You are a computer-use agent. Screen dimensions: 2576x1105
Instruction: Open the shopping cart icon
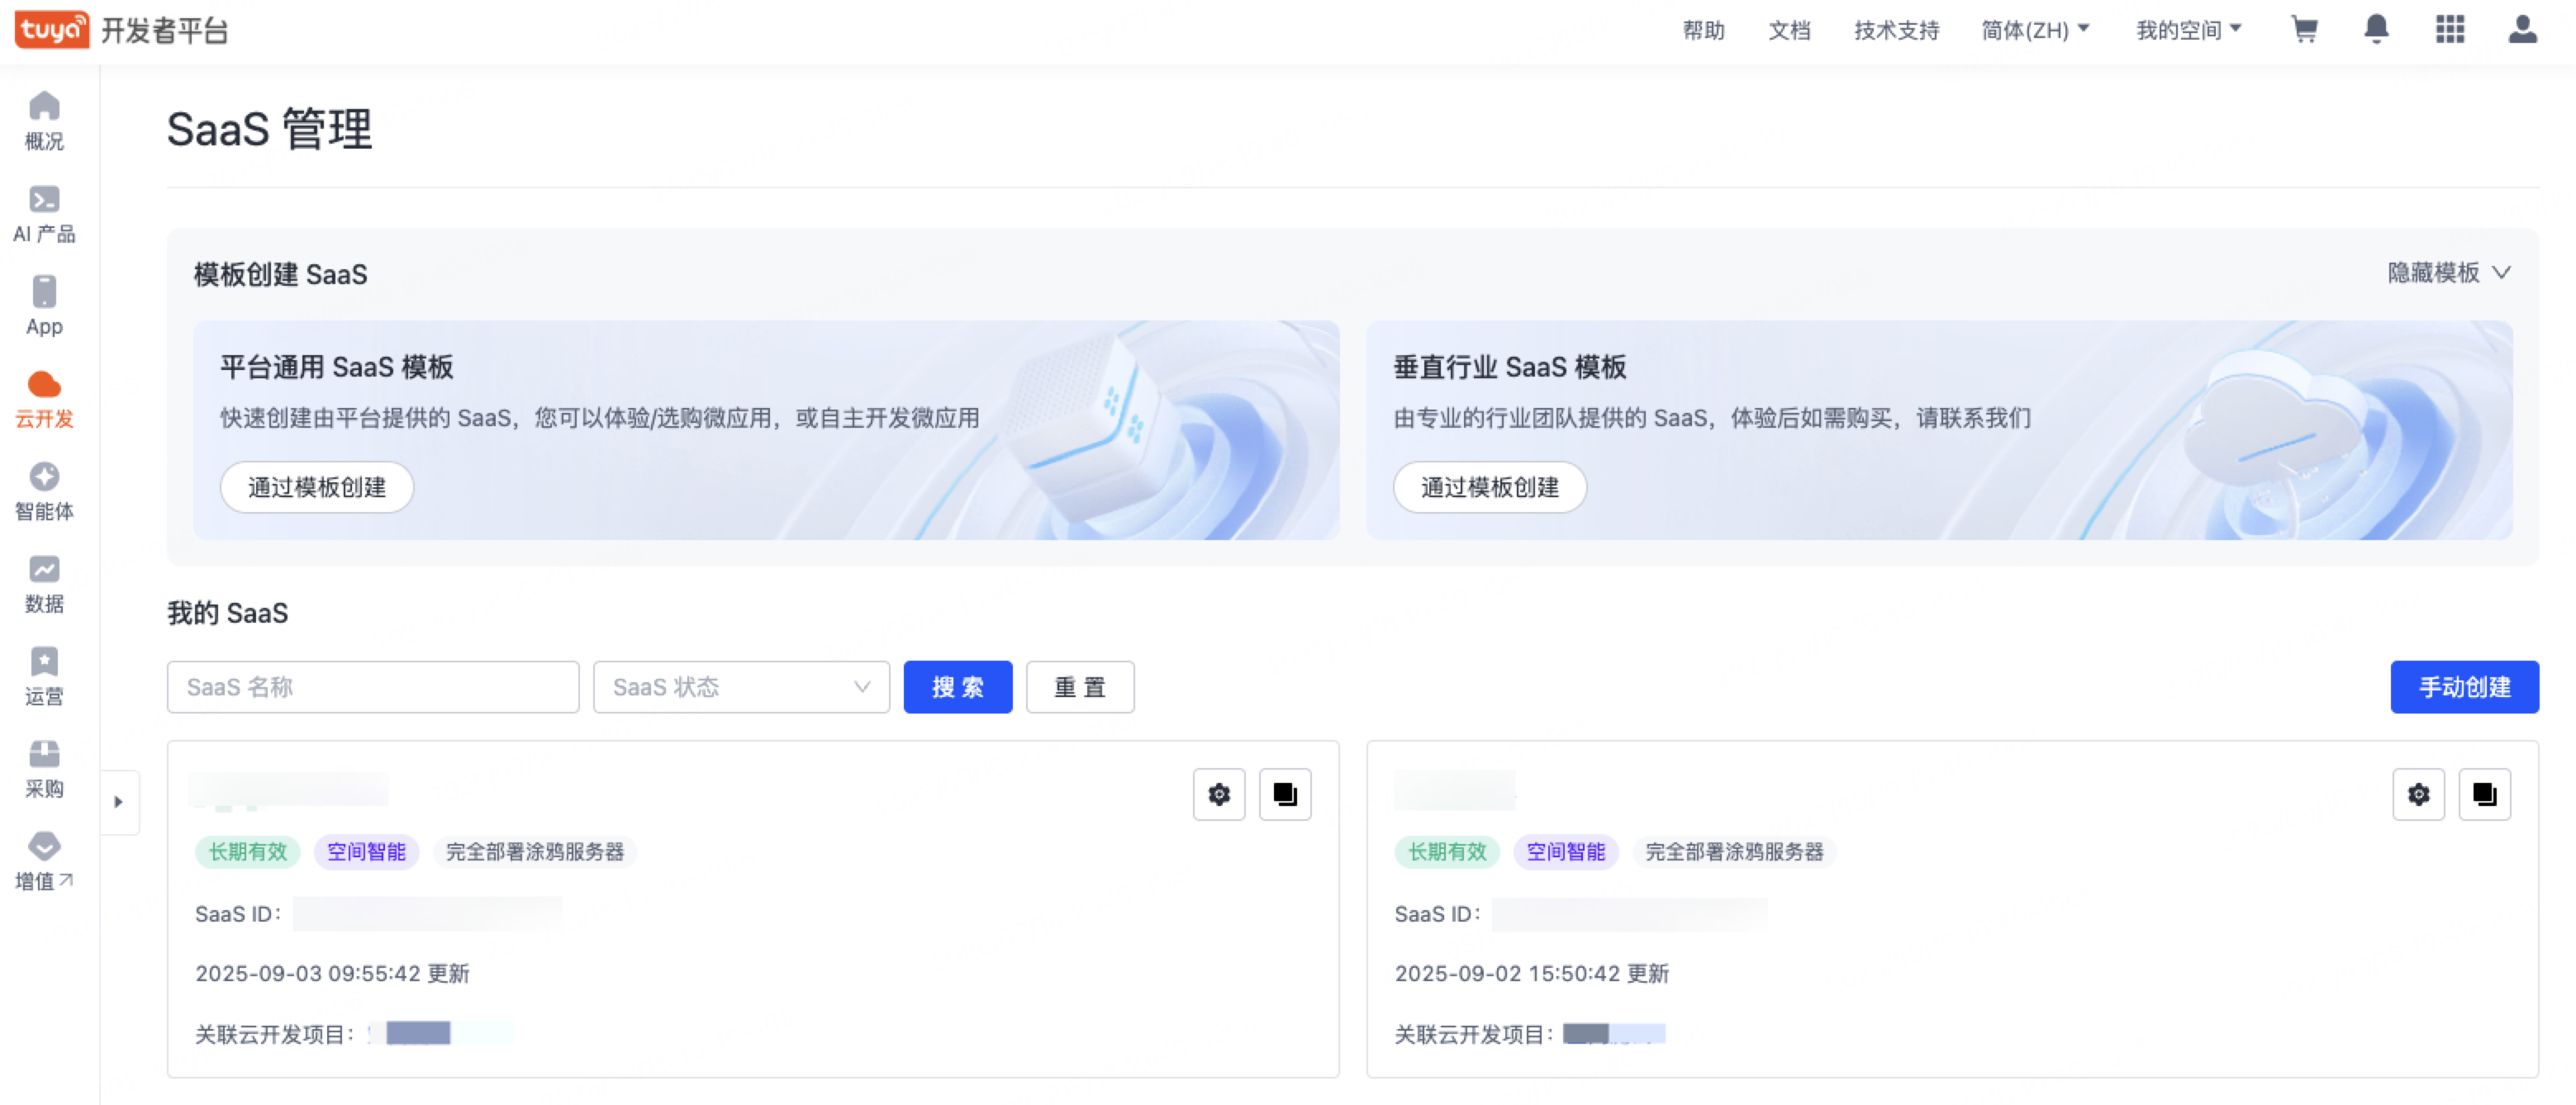point(2304,30)
